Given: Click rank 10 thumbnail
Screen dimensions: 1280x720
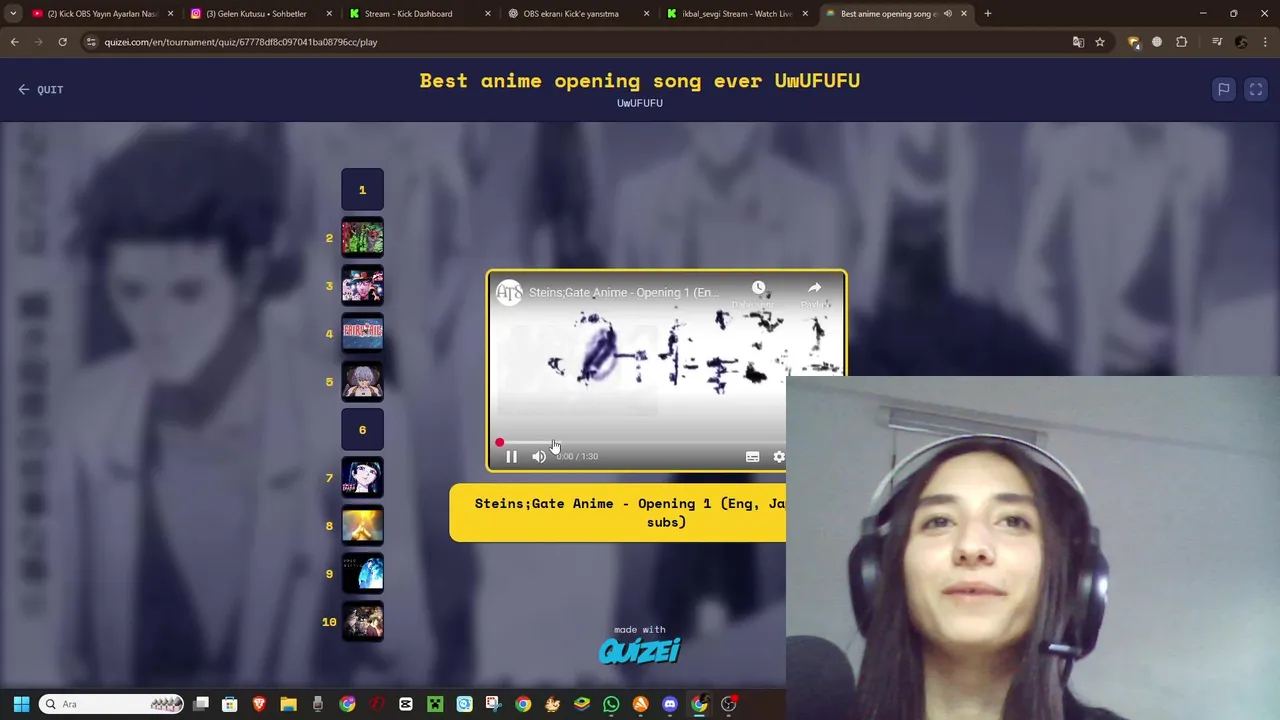Looking at the screenshot, I should (x=362, y=622).
